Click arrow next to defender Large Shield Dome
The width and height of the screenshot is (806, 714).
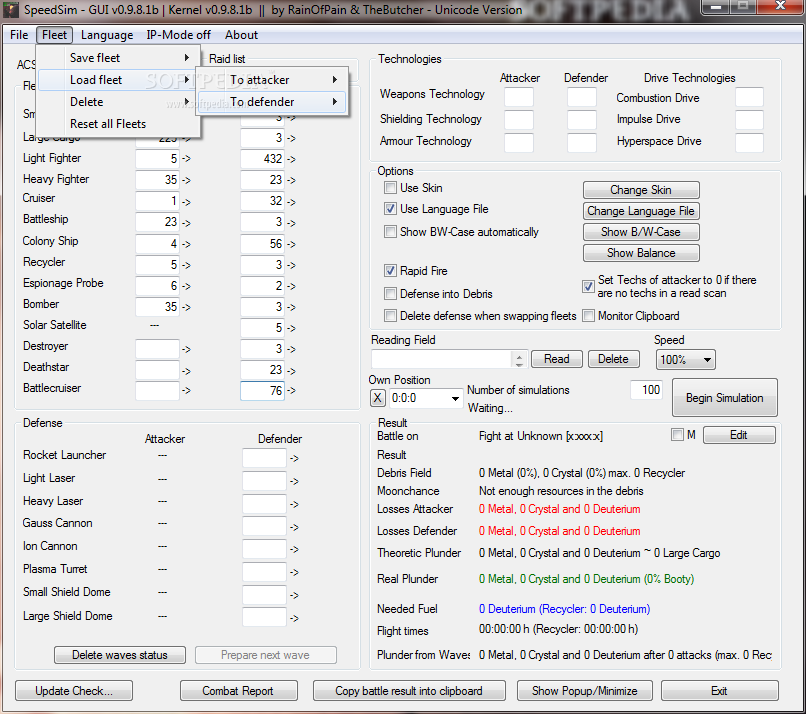pos(294,618)
